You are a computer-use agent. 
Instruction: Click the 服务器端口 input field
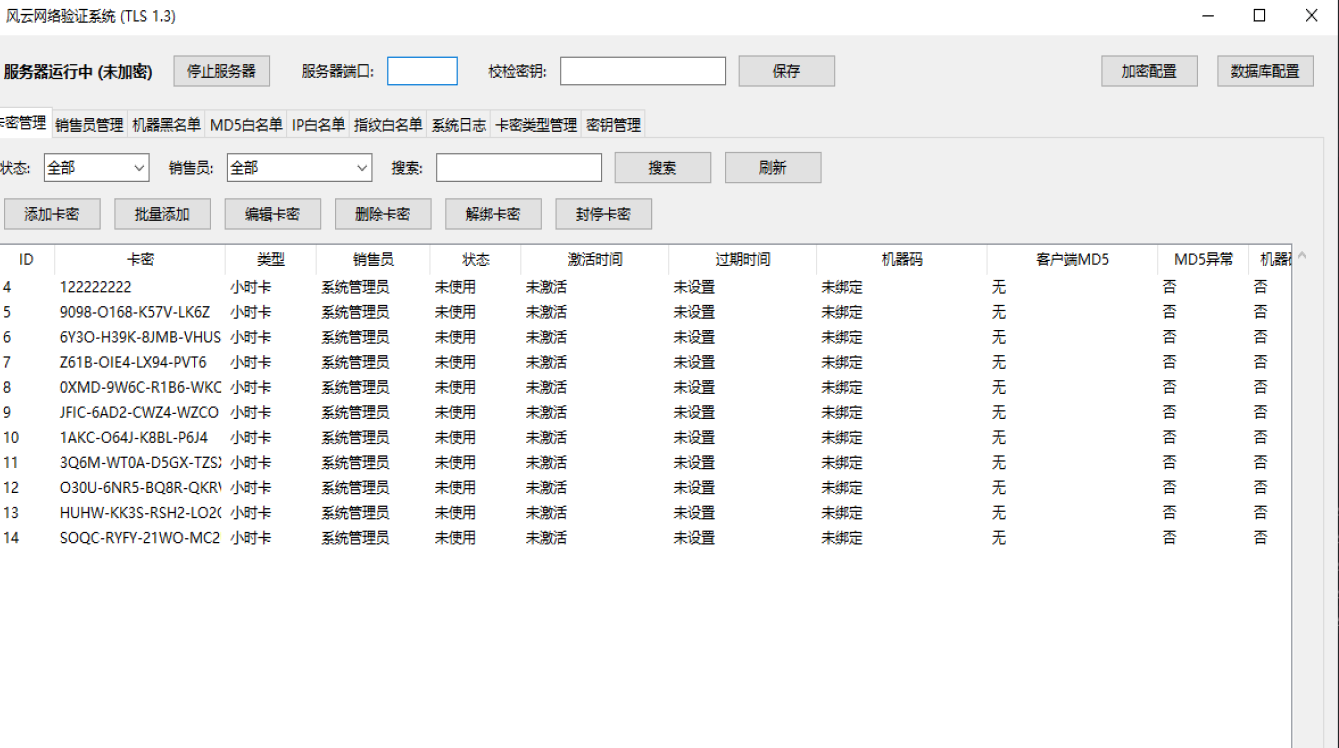pos(422,71)
